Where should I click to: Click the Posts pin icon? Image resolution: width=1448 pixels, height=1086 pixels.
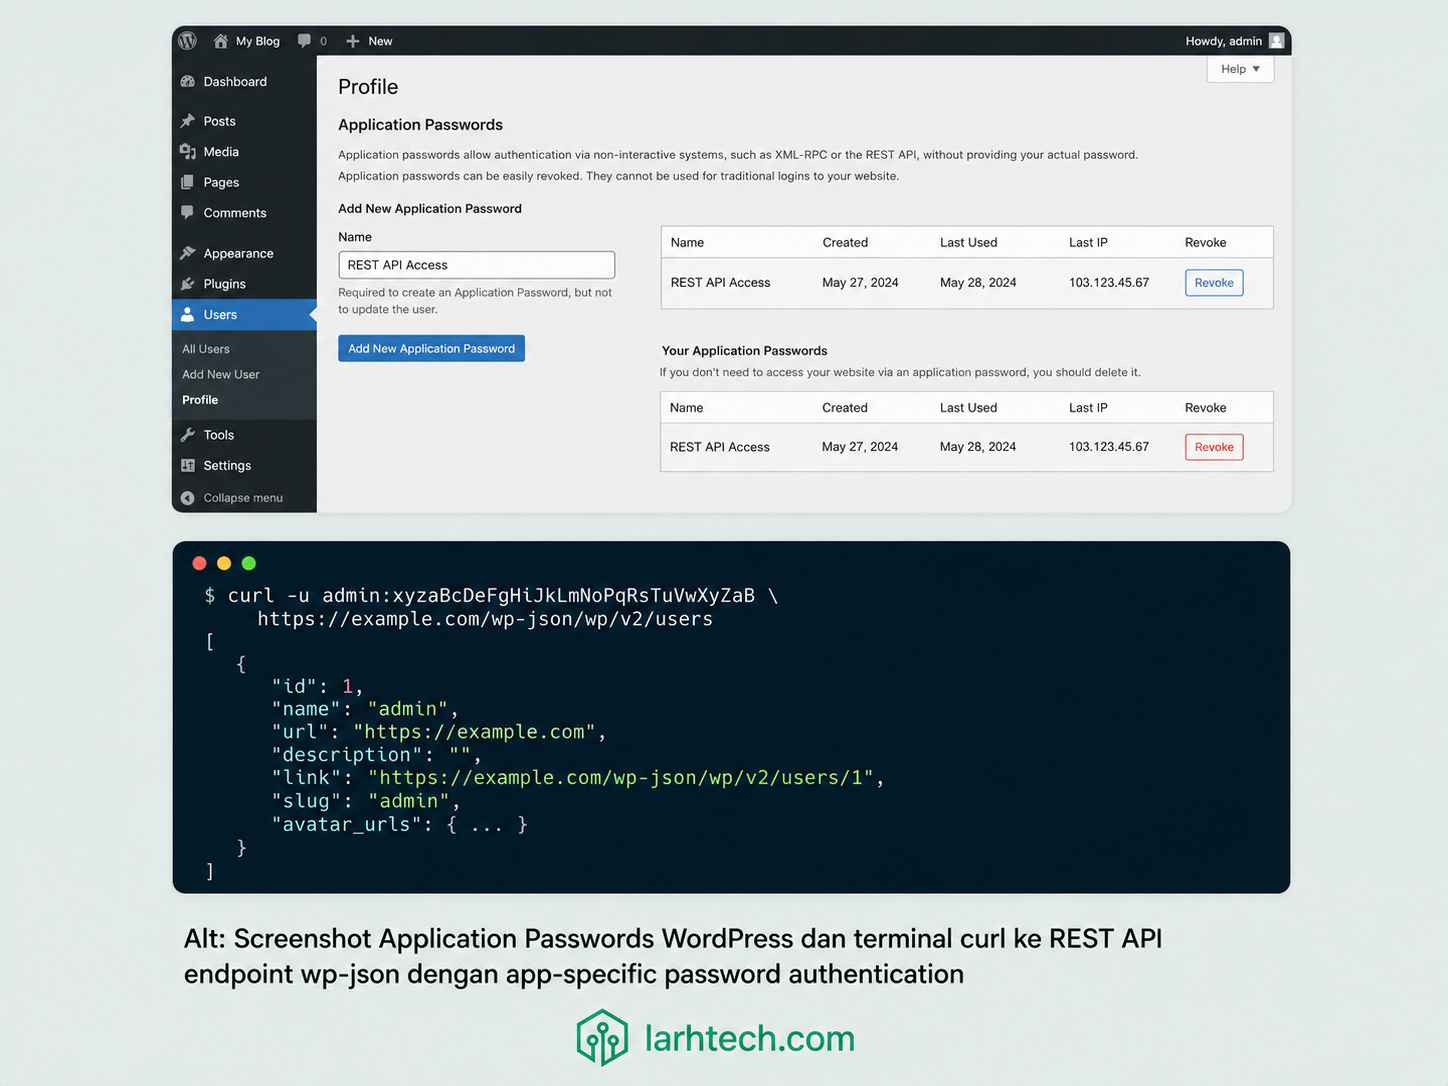click(187, 121)
